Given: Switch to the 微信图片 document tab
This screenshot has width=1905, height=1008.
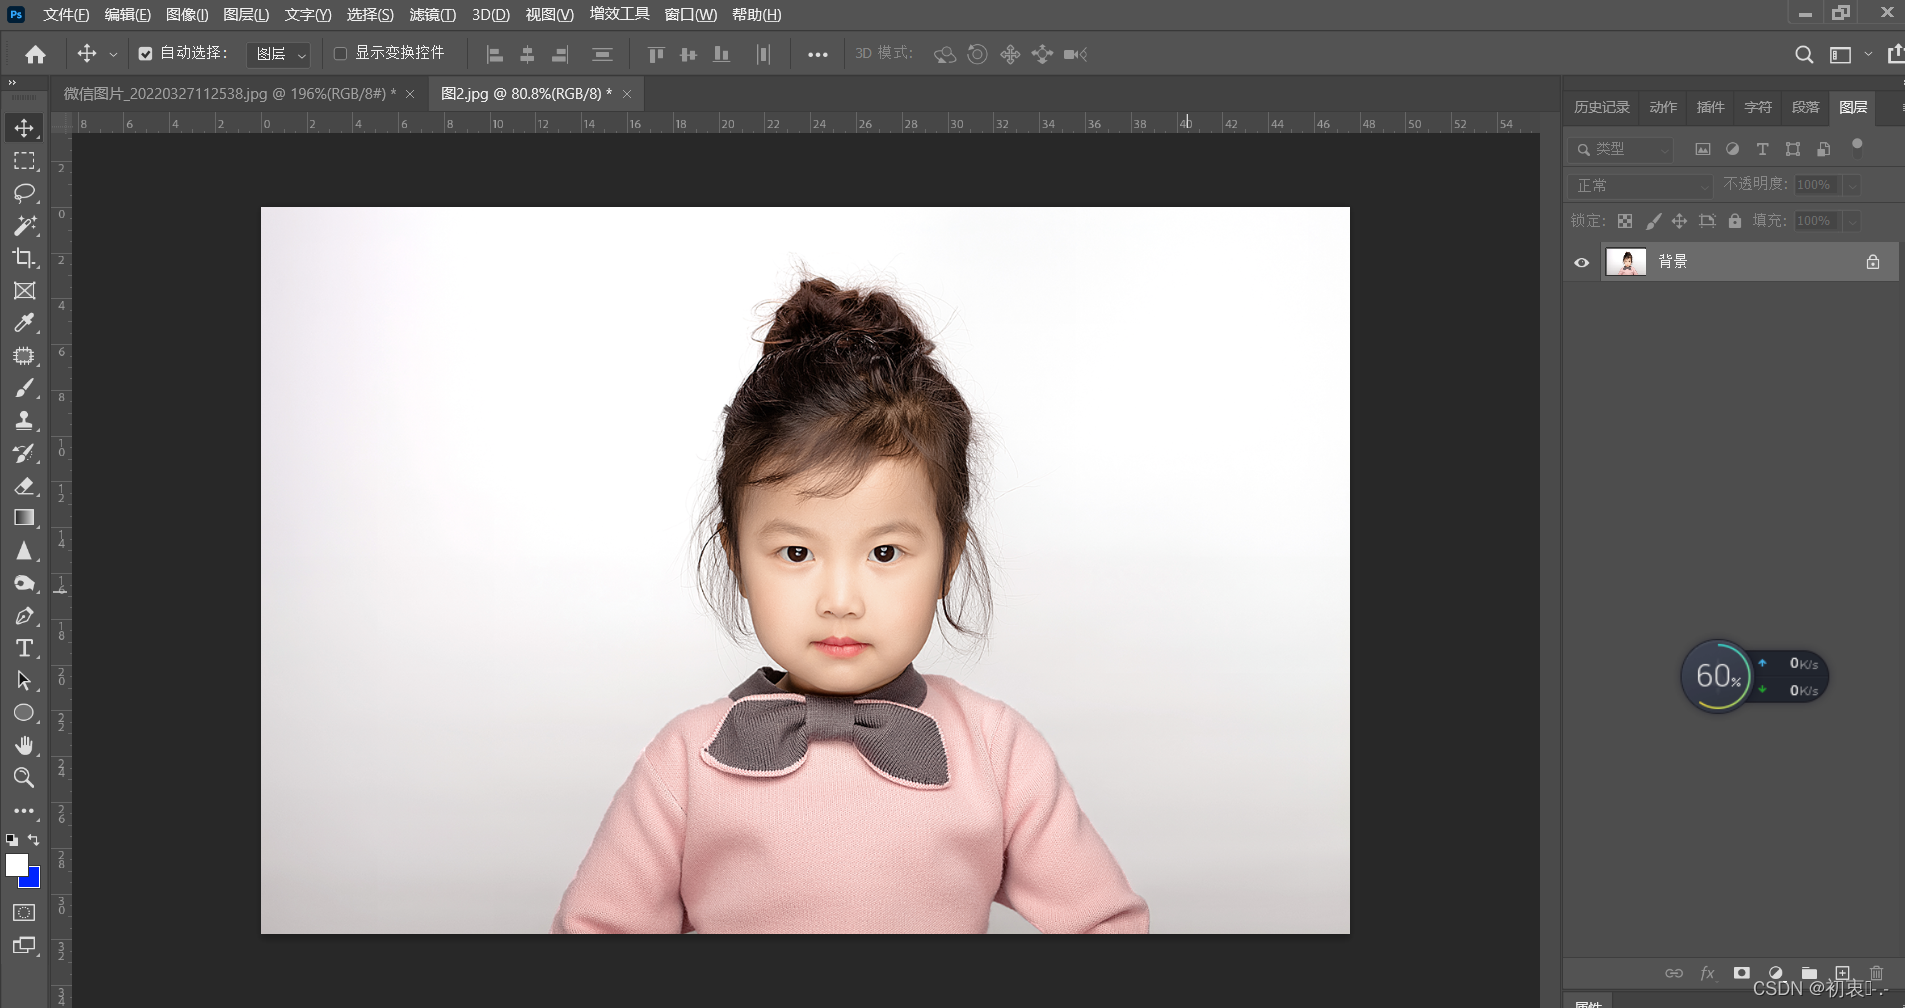Looking at the screenshot, I should click(x=230, y=94).
